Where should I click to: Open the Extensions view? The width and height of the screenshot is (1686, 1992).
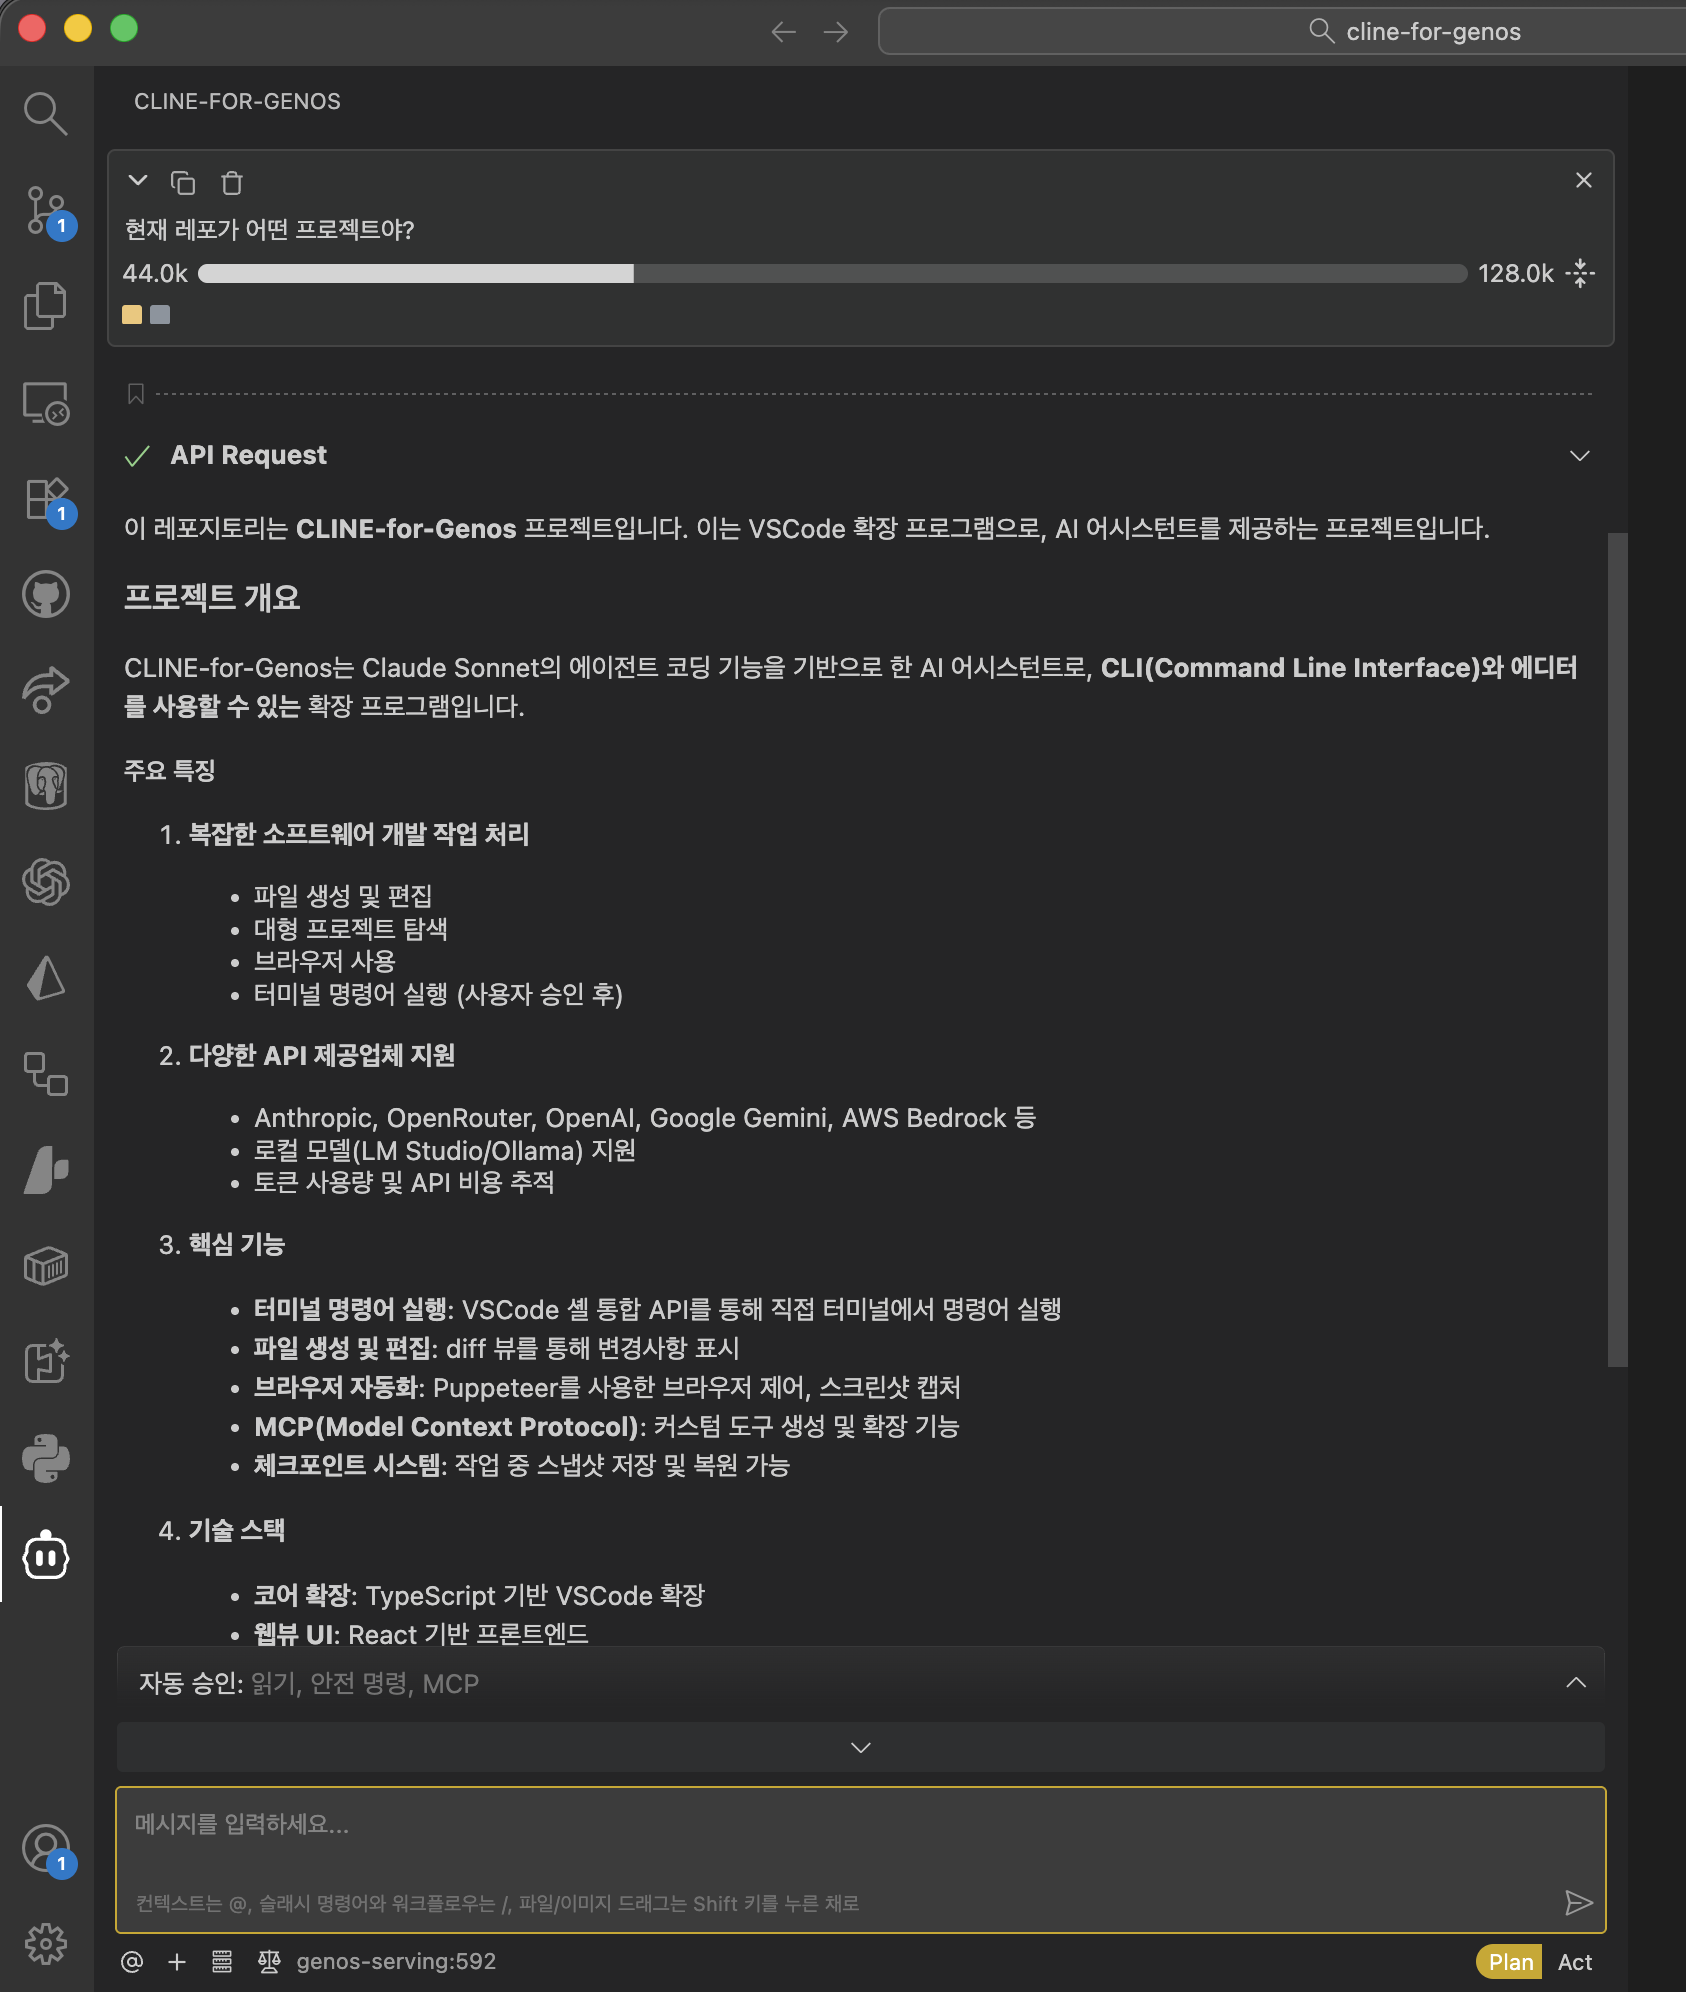(45, 499)
